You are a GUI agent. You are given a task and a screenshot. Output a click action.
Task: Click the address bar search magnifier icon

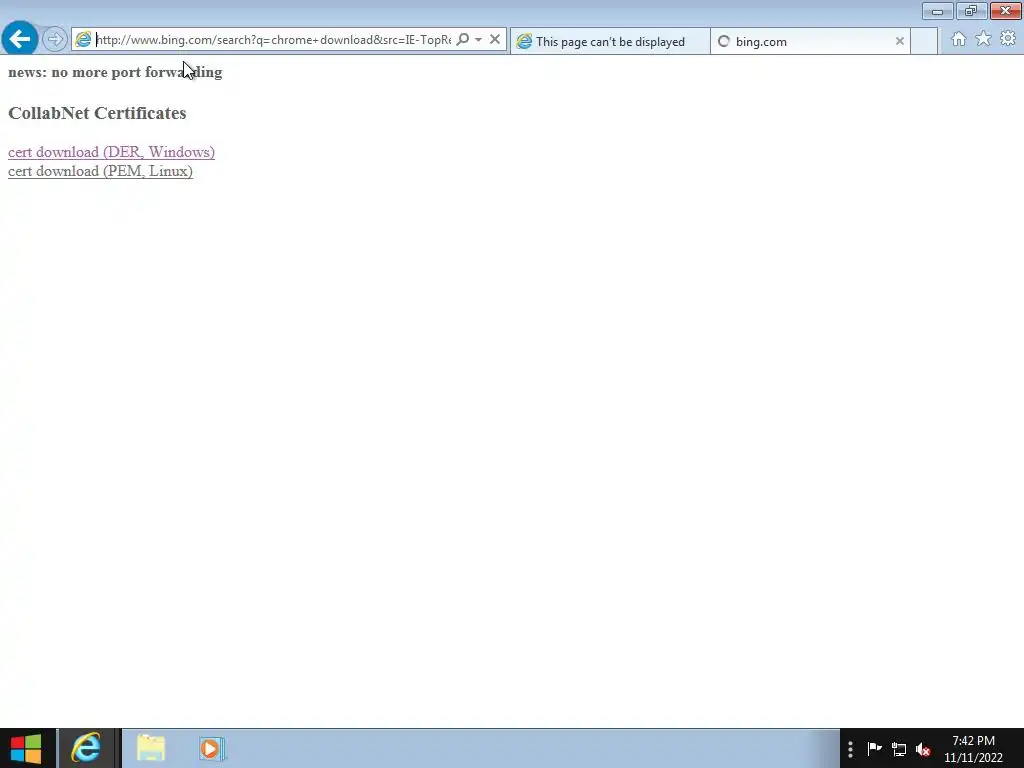[462, 39]
